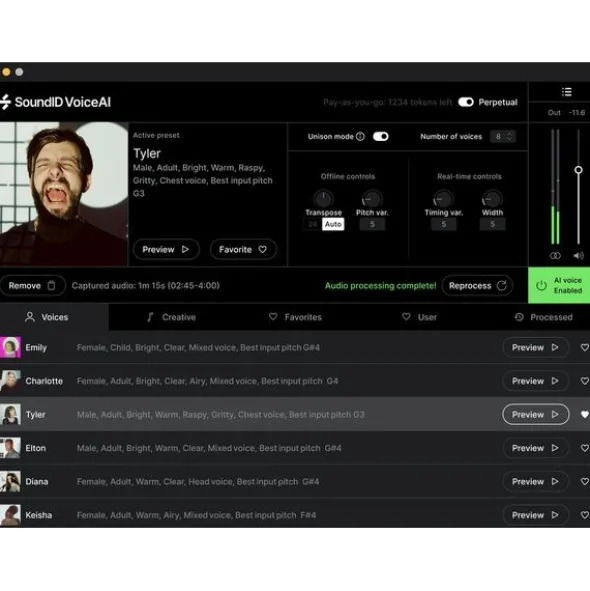This screenshot has width=590, height=591.
Task: Click the Timing var. value field
Action: coord(444,224)
